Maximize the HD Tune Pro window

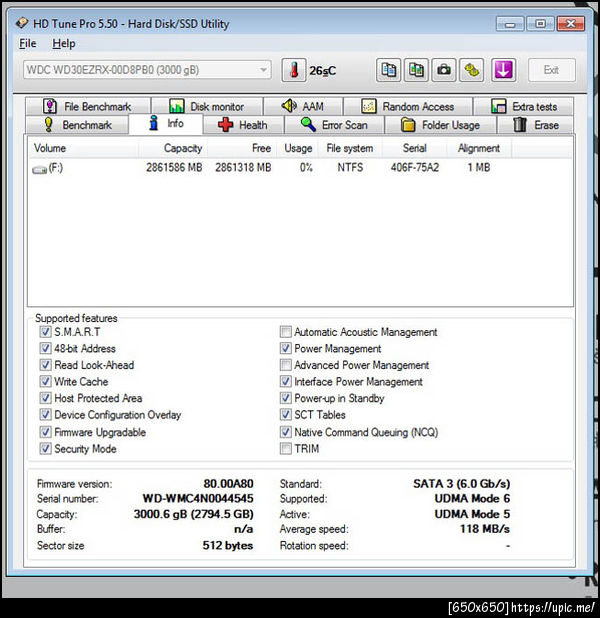[x=540, y=24]
